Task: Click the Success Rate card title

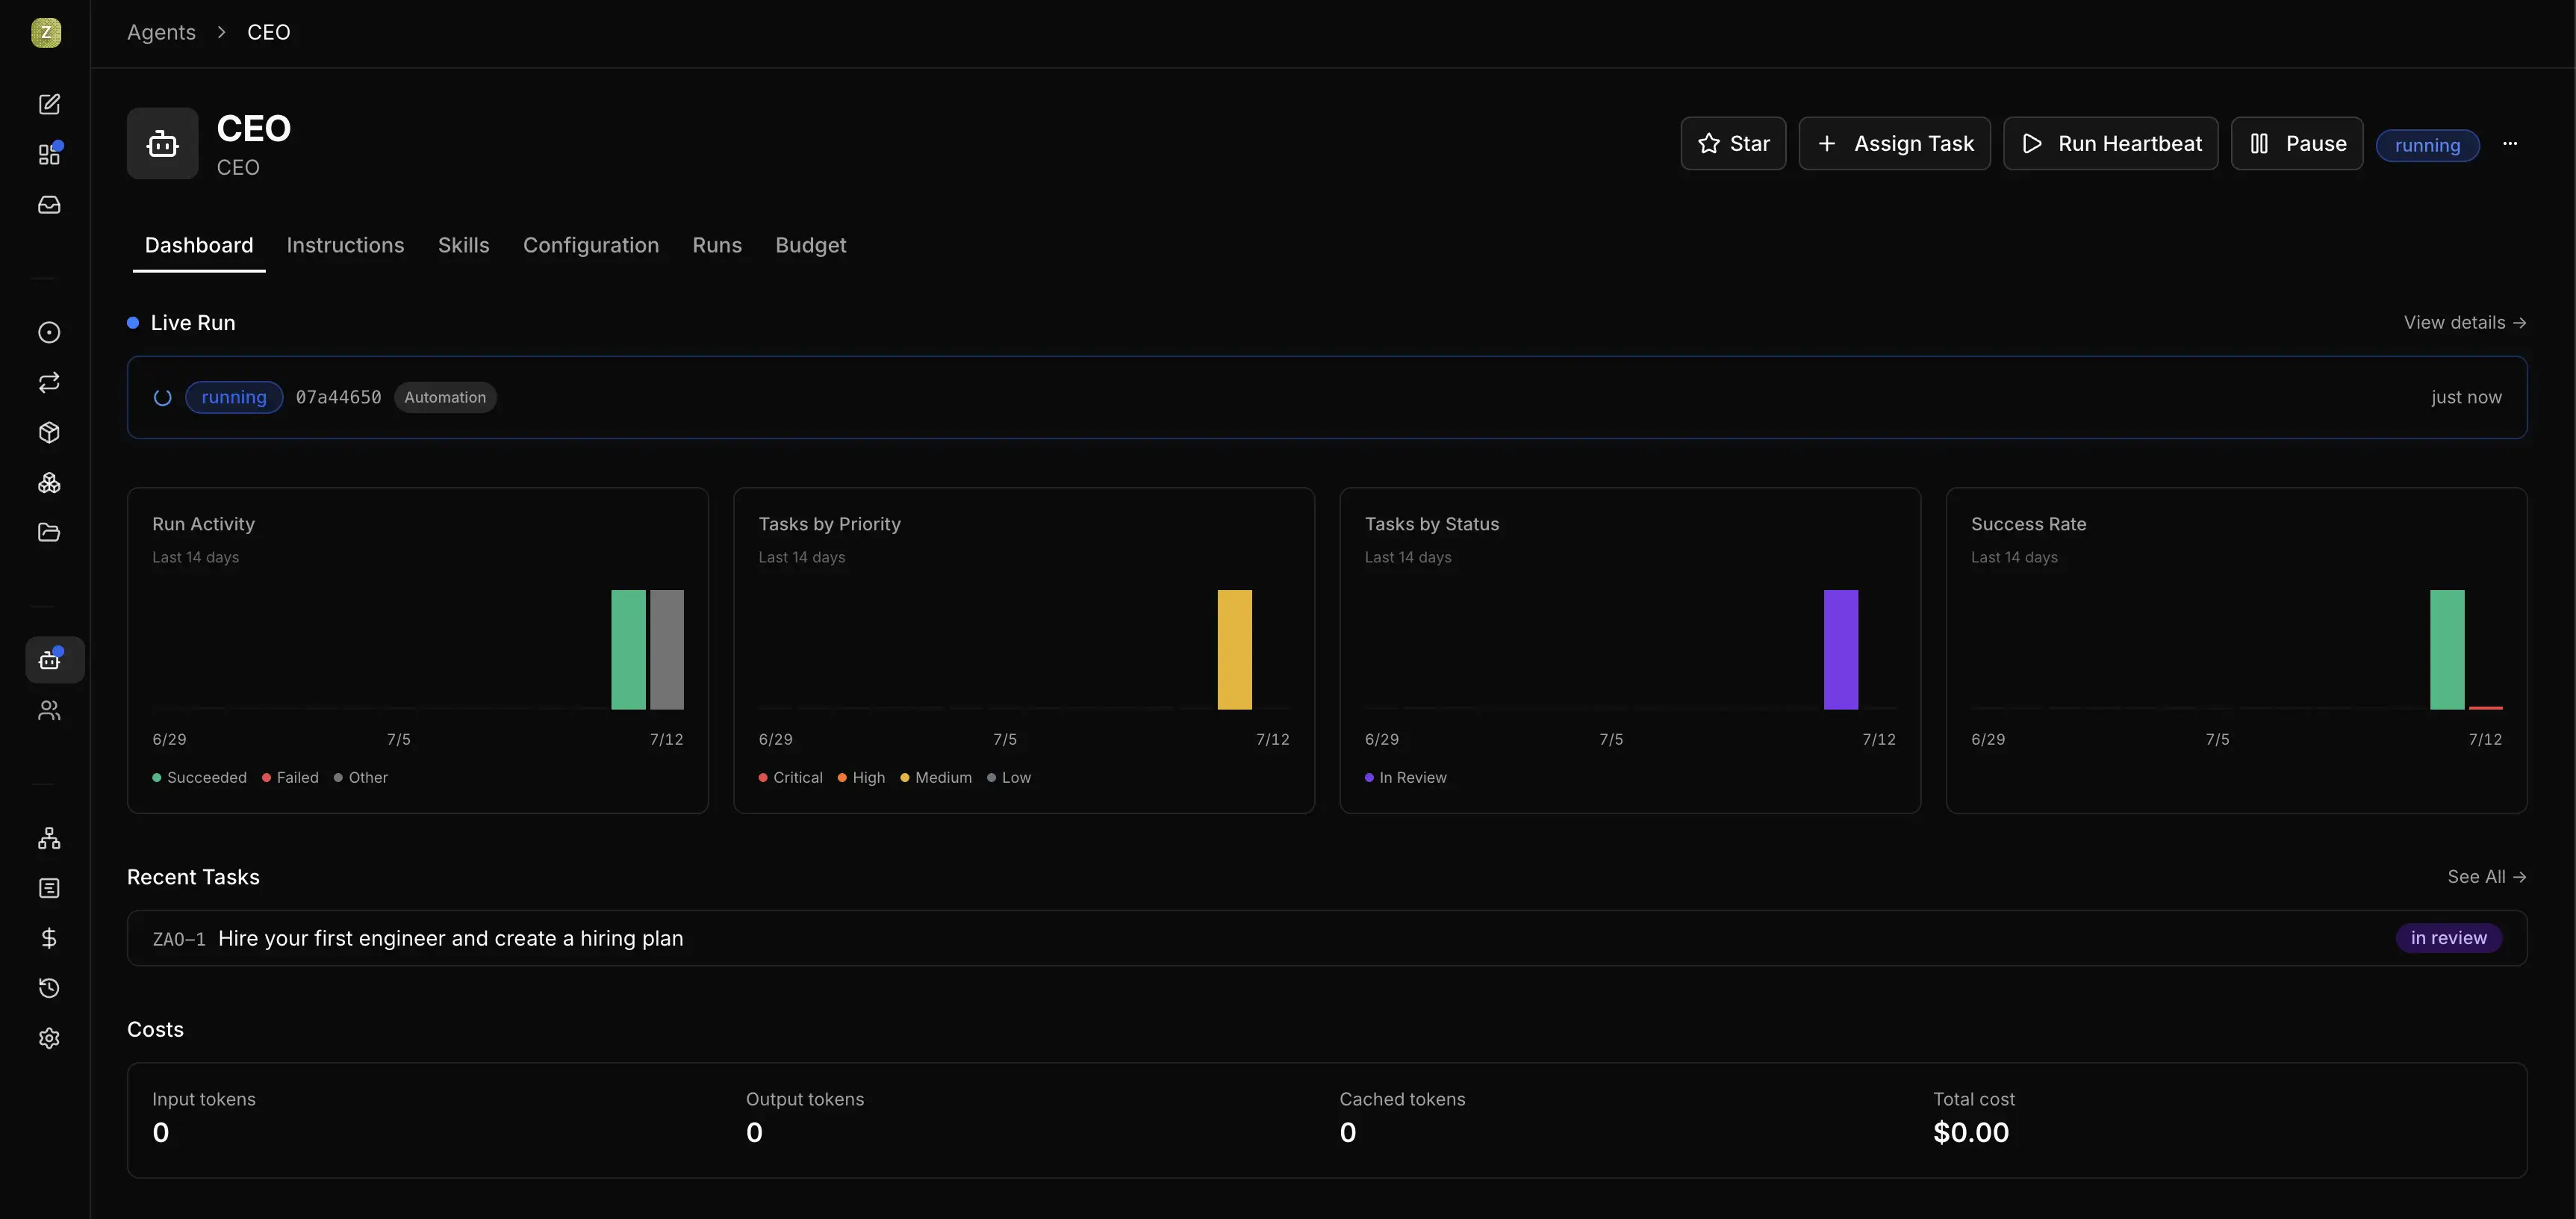Action: [2028, 524]
